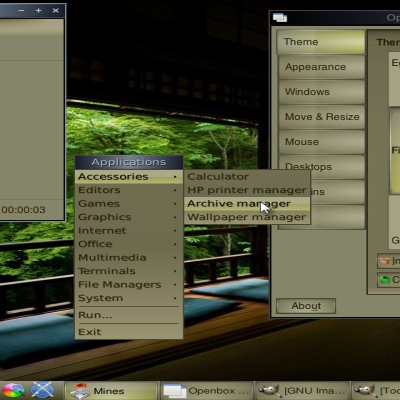Select the Windows tab in Openbox settings
Viewport: 400px width, 400px height.
[322, 92]
